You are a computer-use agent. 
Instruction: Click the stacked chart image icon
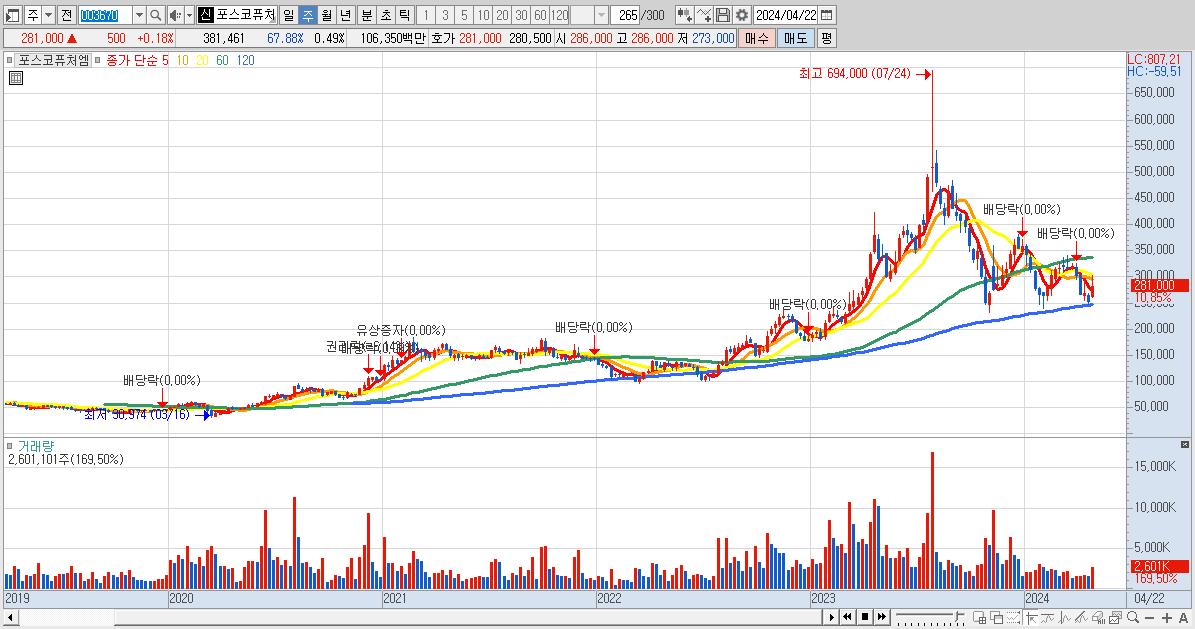tap(1116, 617)
